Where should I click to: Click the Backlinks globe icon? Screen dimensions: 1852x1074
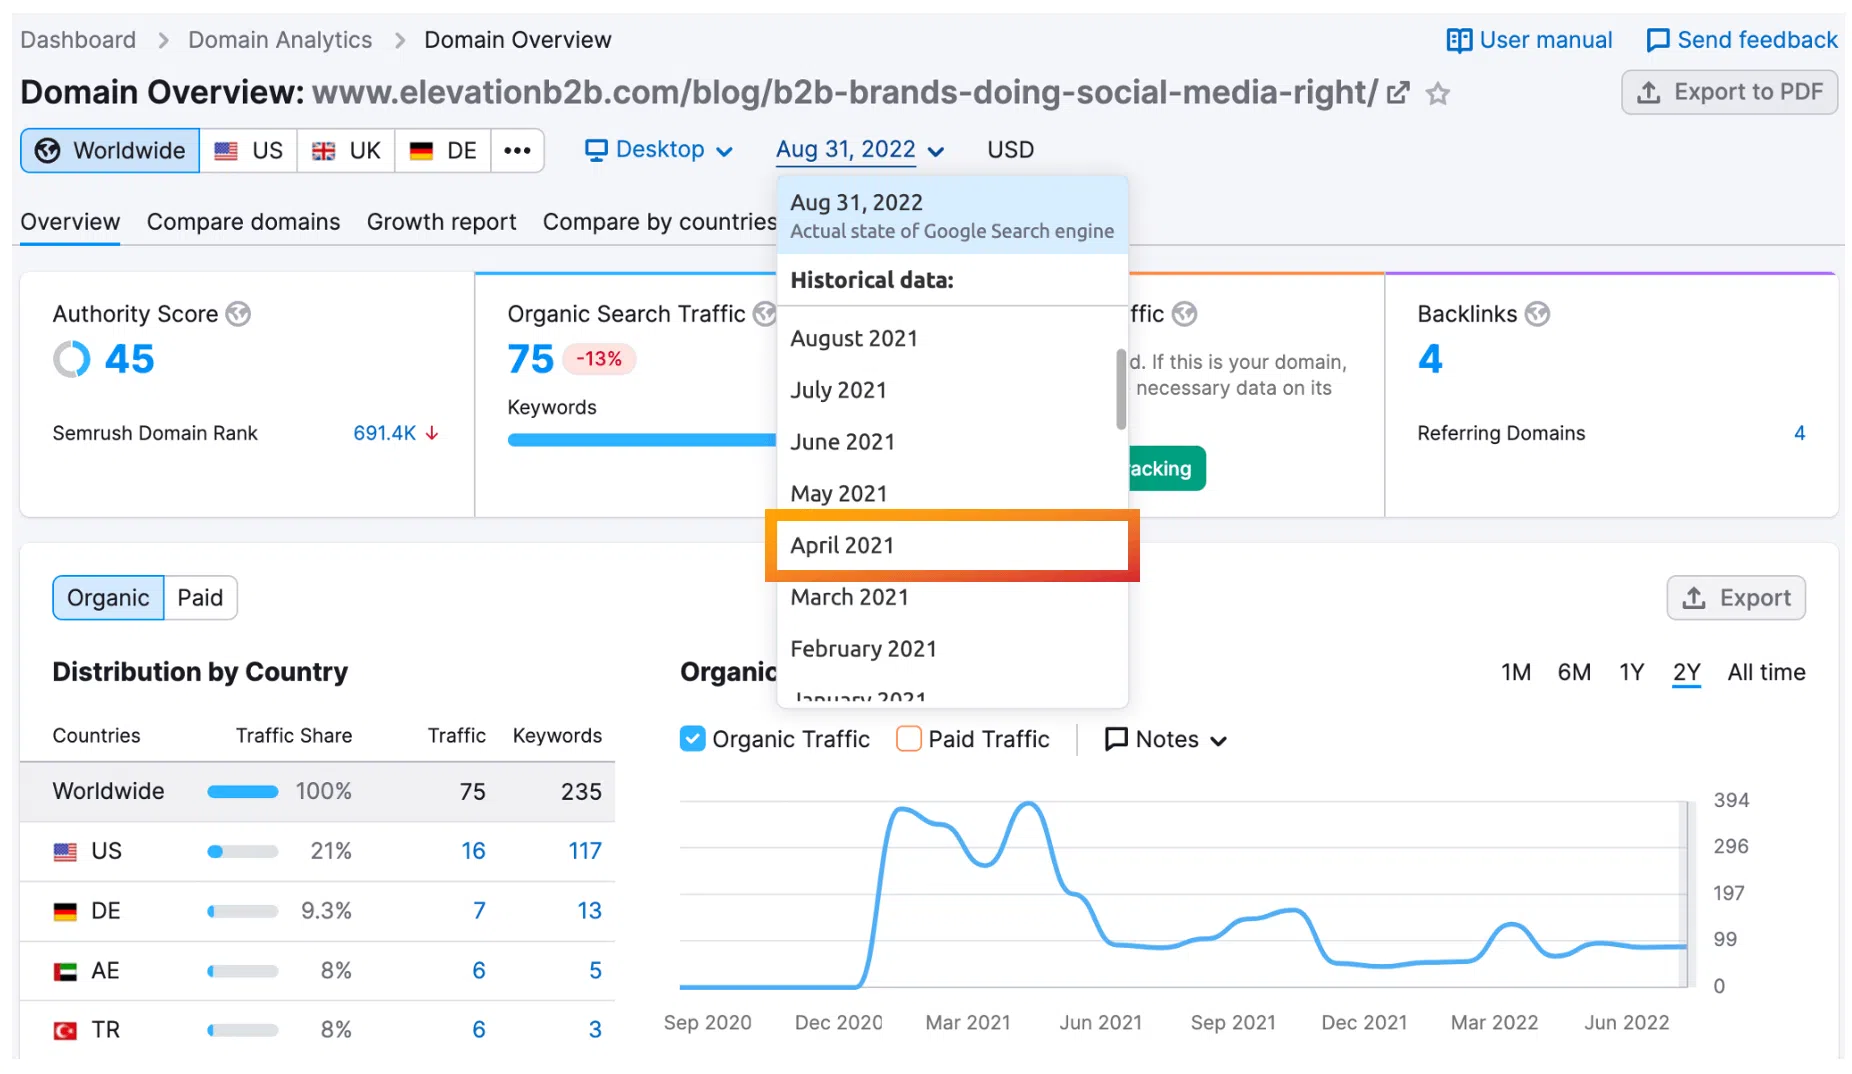(1537, 314)
